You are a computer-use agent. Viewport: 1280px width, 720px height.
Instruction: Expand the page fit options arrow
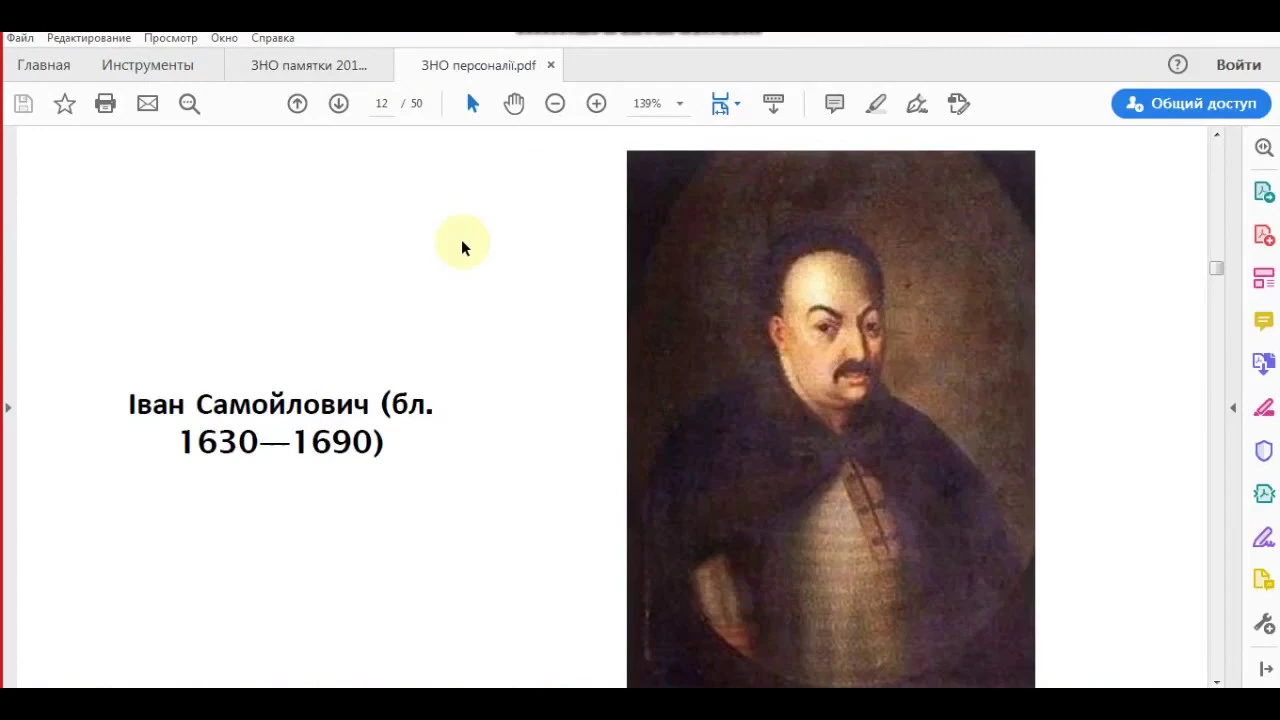click(x=737, y=103)
